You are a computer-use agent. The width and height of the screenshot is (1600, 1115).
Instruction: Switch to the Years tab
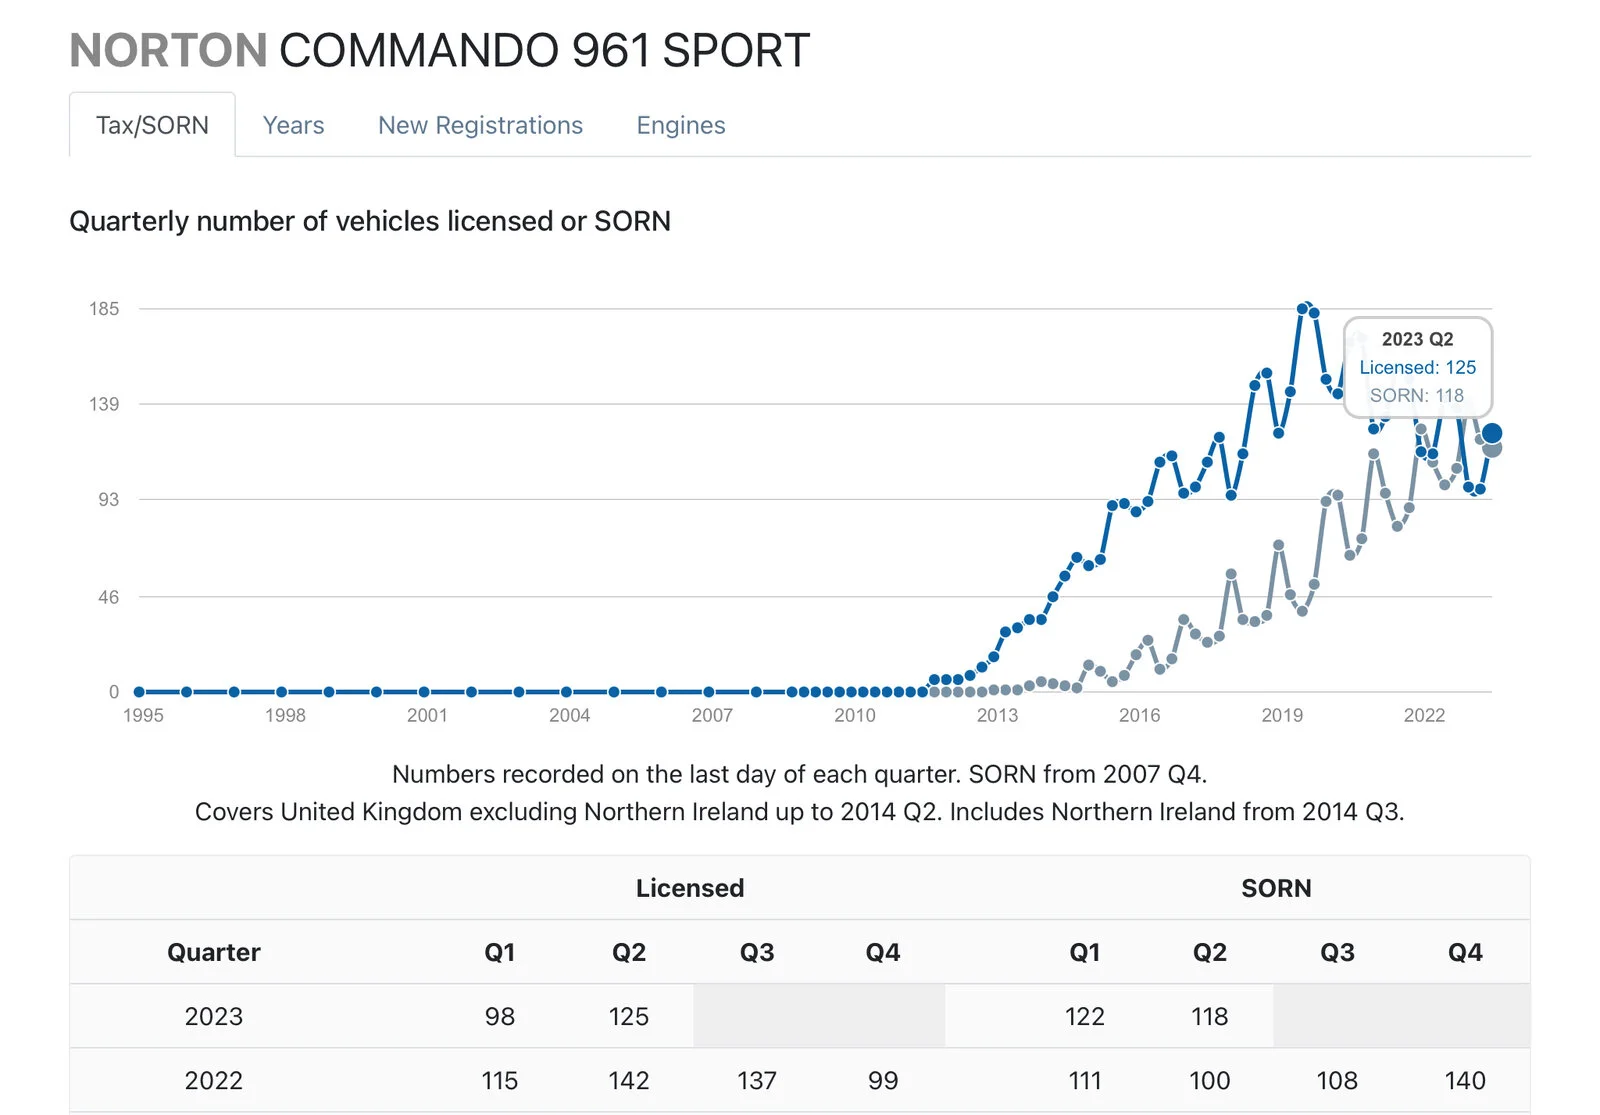[x=293, y=125]
